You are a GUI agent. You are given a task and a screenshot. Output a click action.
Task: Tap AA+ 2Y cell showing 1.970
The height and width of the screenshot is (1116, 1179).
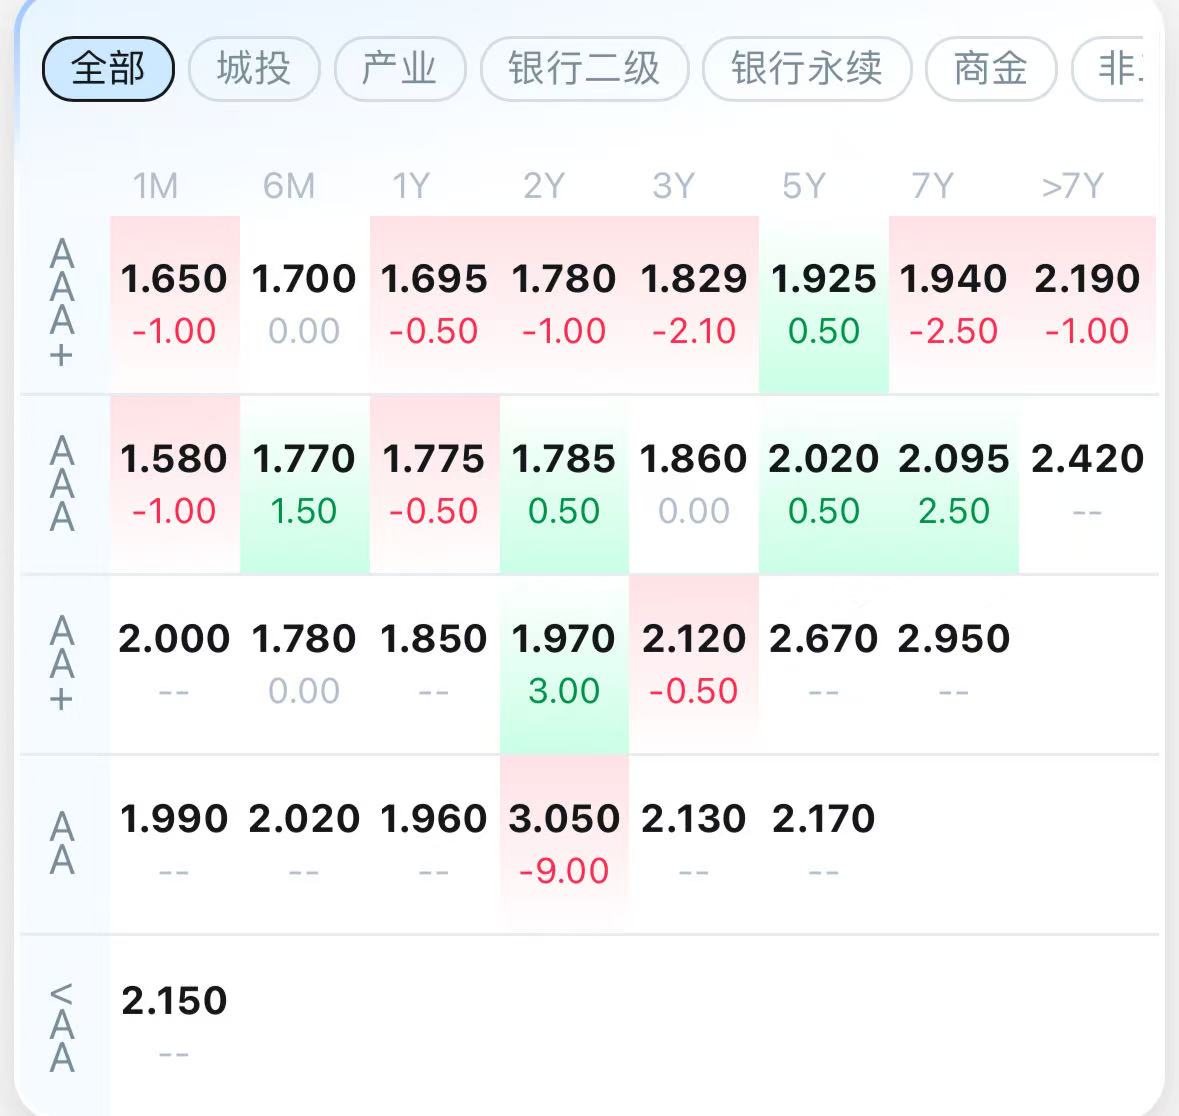pos(564,665)
